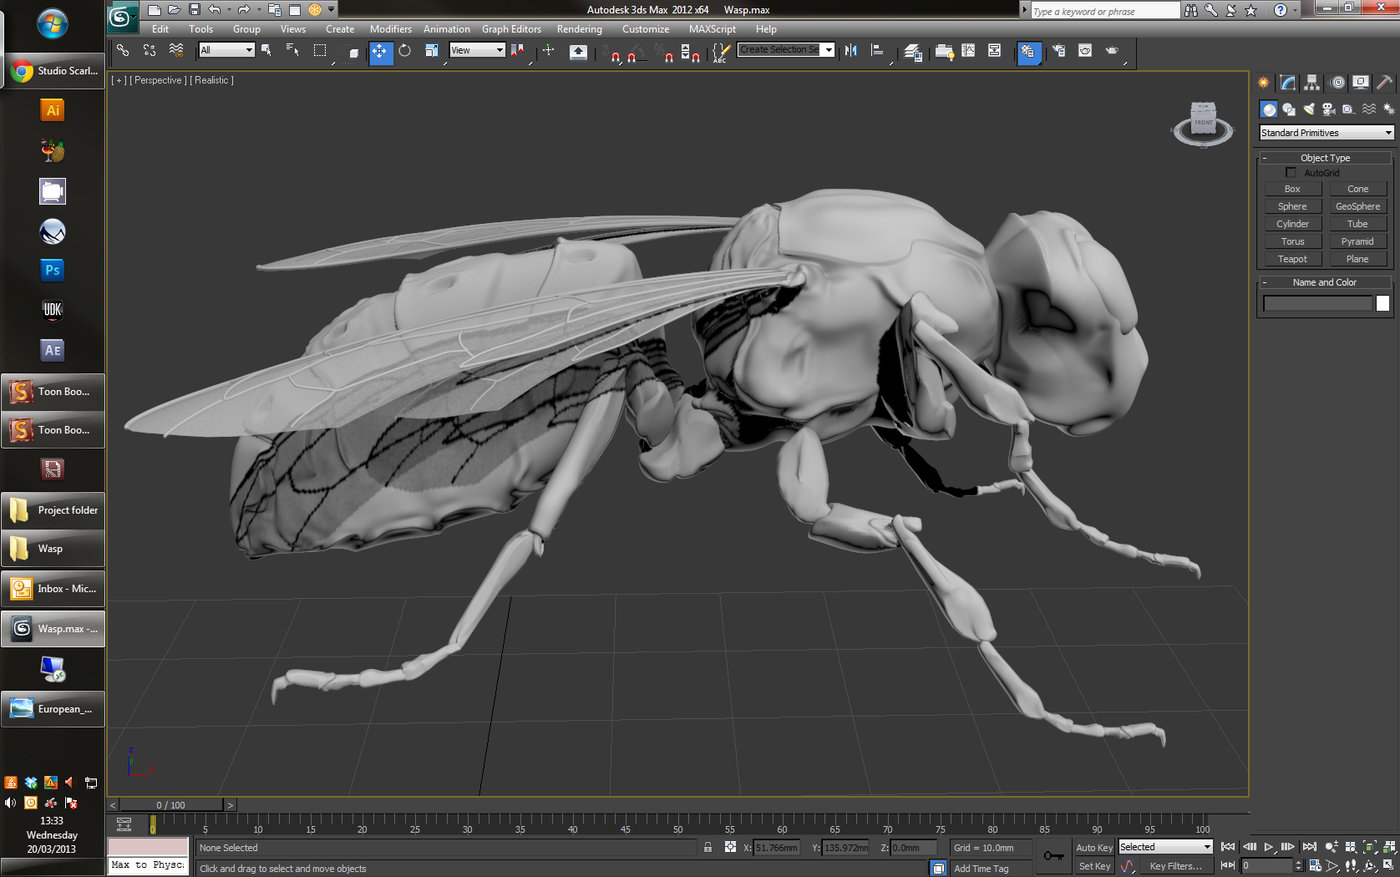Image resolution: width=1400 pixels, height=877 pixels.
Task: Open the Rendering menu
Action: [x=579, y=29]
